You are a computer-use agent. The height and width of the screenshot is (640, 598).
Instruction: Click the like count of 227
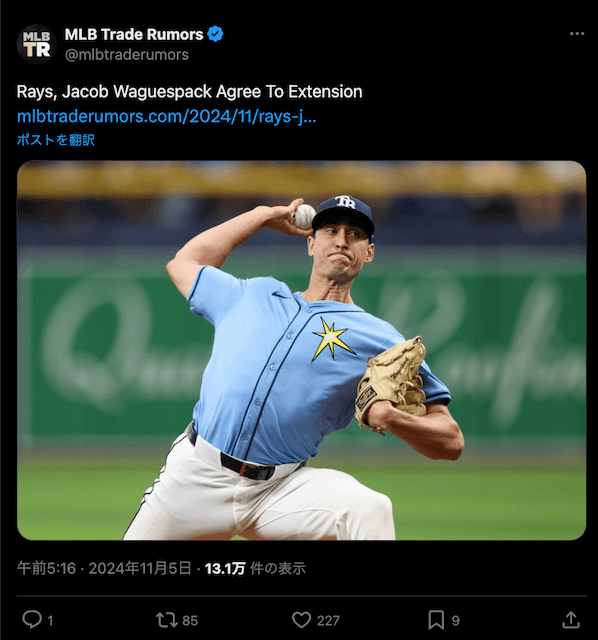coord(328,621)
